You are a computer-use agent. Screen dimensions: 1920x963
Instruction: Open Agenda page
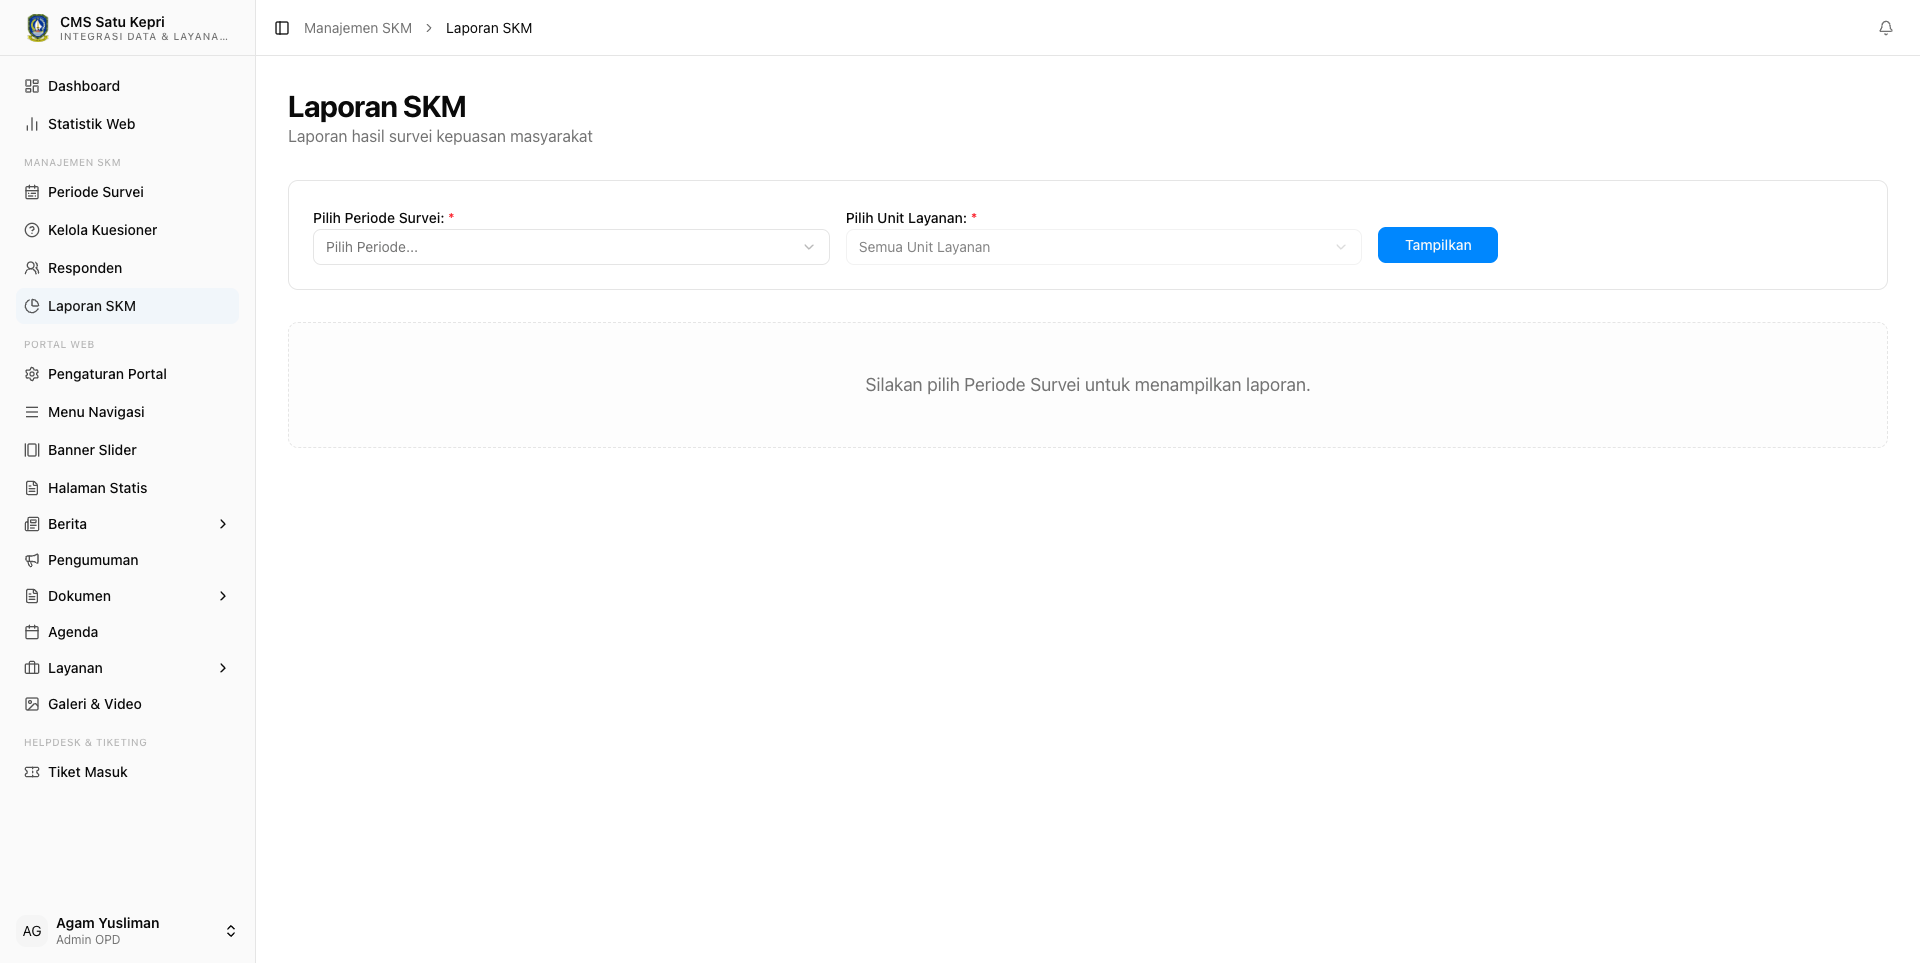127,632
